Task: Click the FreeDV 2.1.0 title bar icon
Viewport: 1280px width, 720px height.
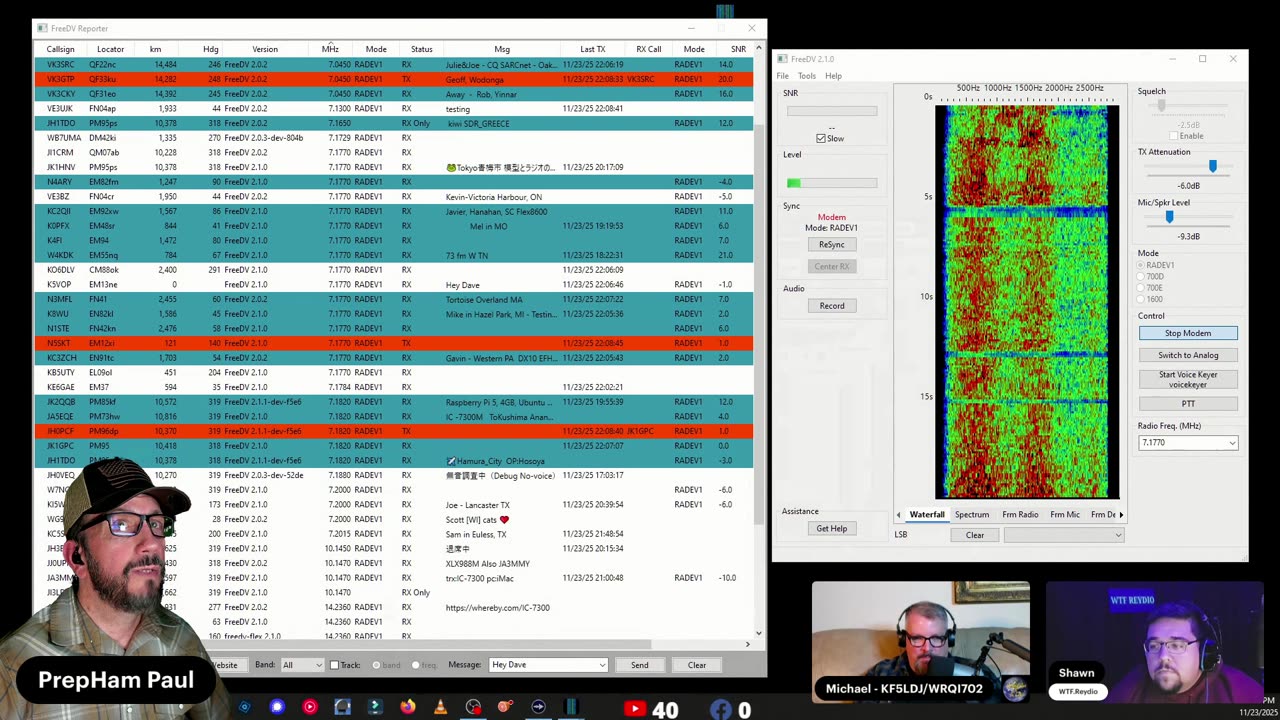Action: click(784, 59)
